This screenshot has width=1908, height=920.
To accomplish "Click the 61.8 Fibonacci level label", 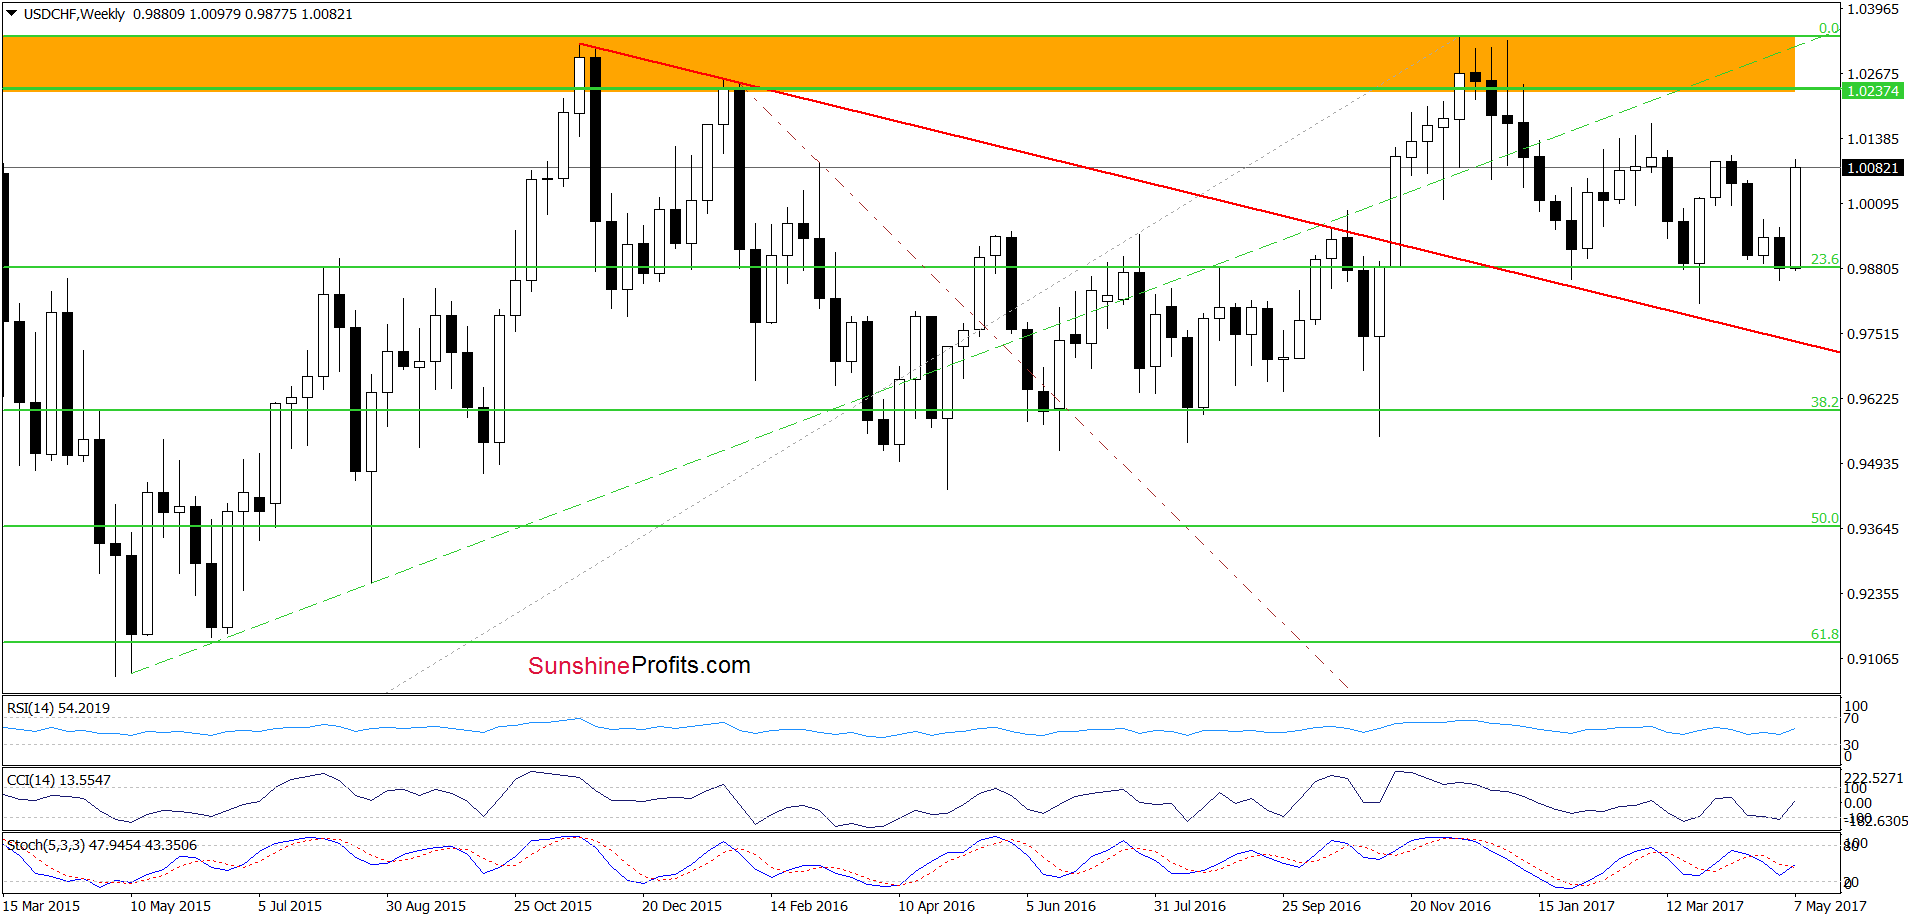I will 1824,634.
